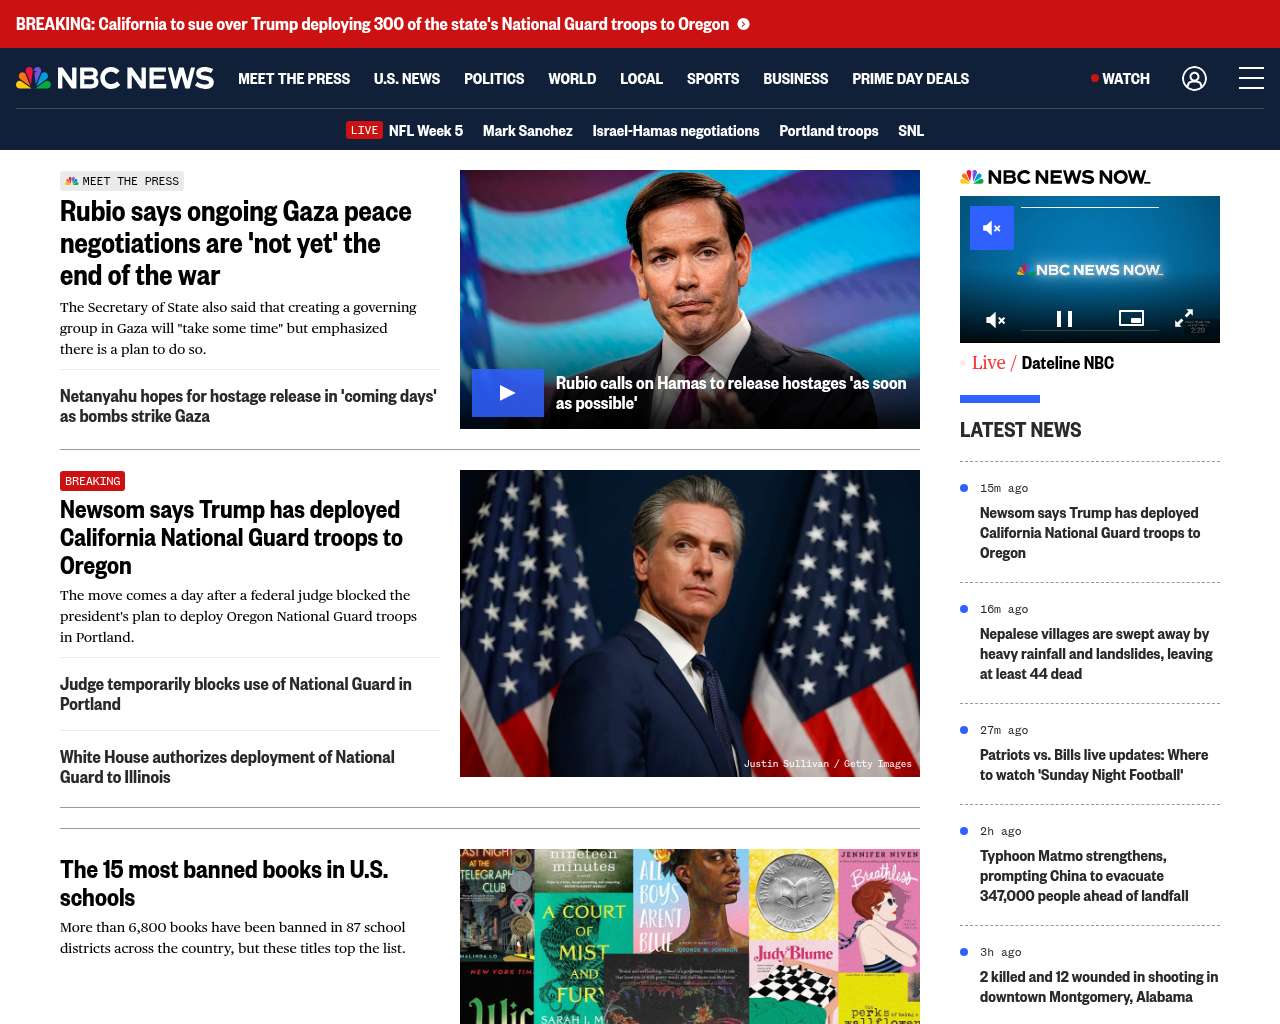Click the Newsom photo with American flags
Screen dimensions: 1280x1024
pos(690,623)
